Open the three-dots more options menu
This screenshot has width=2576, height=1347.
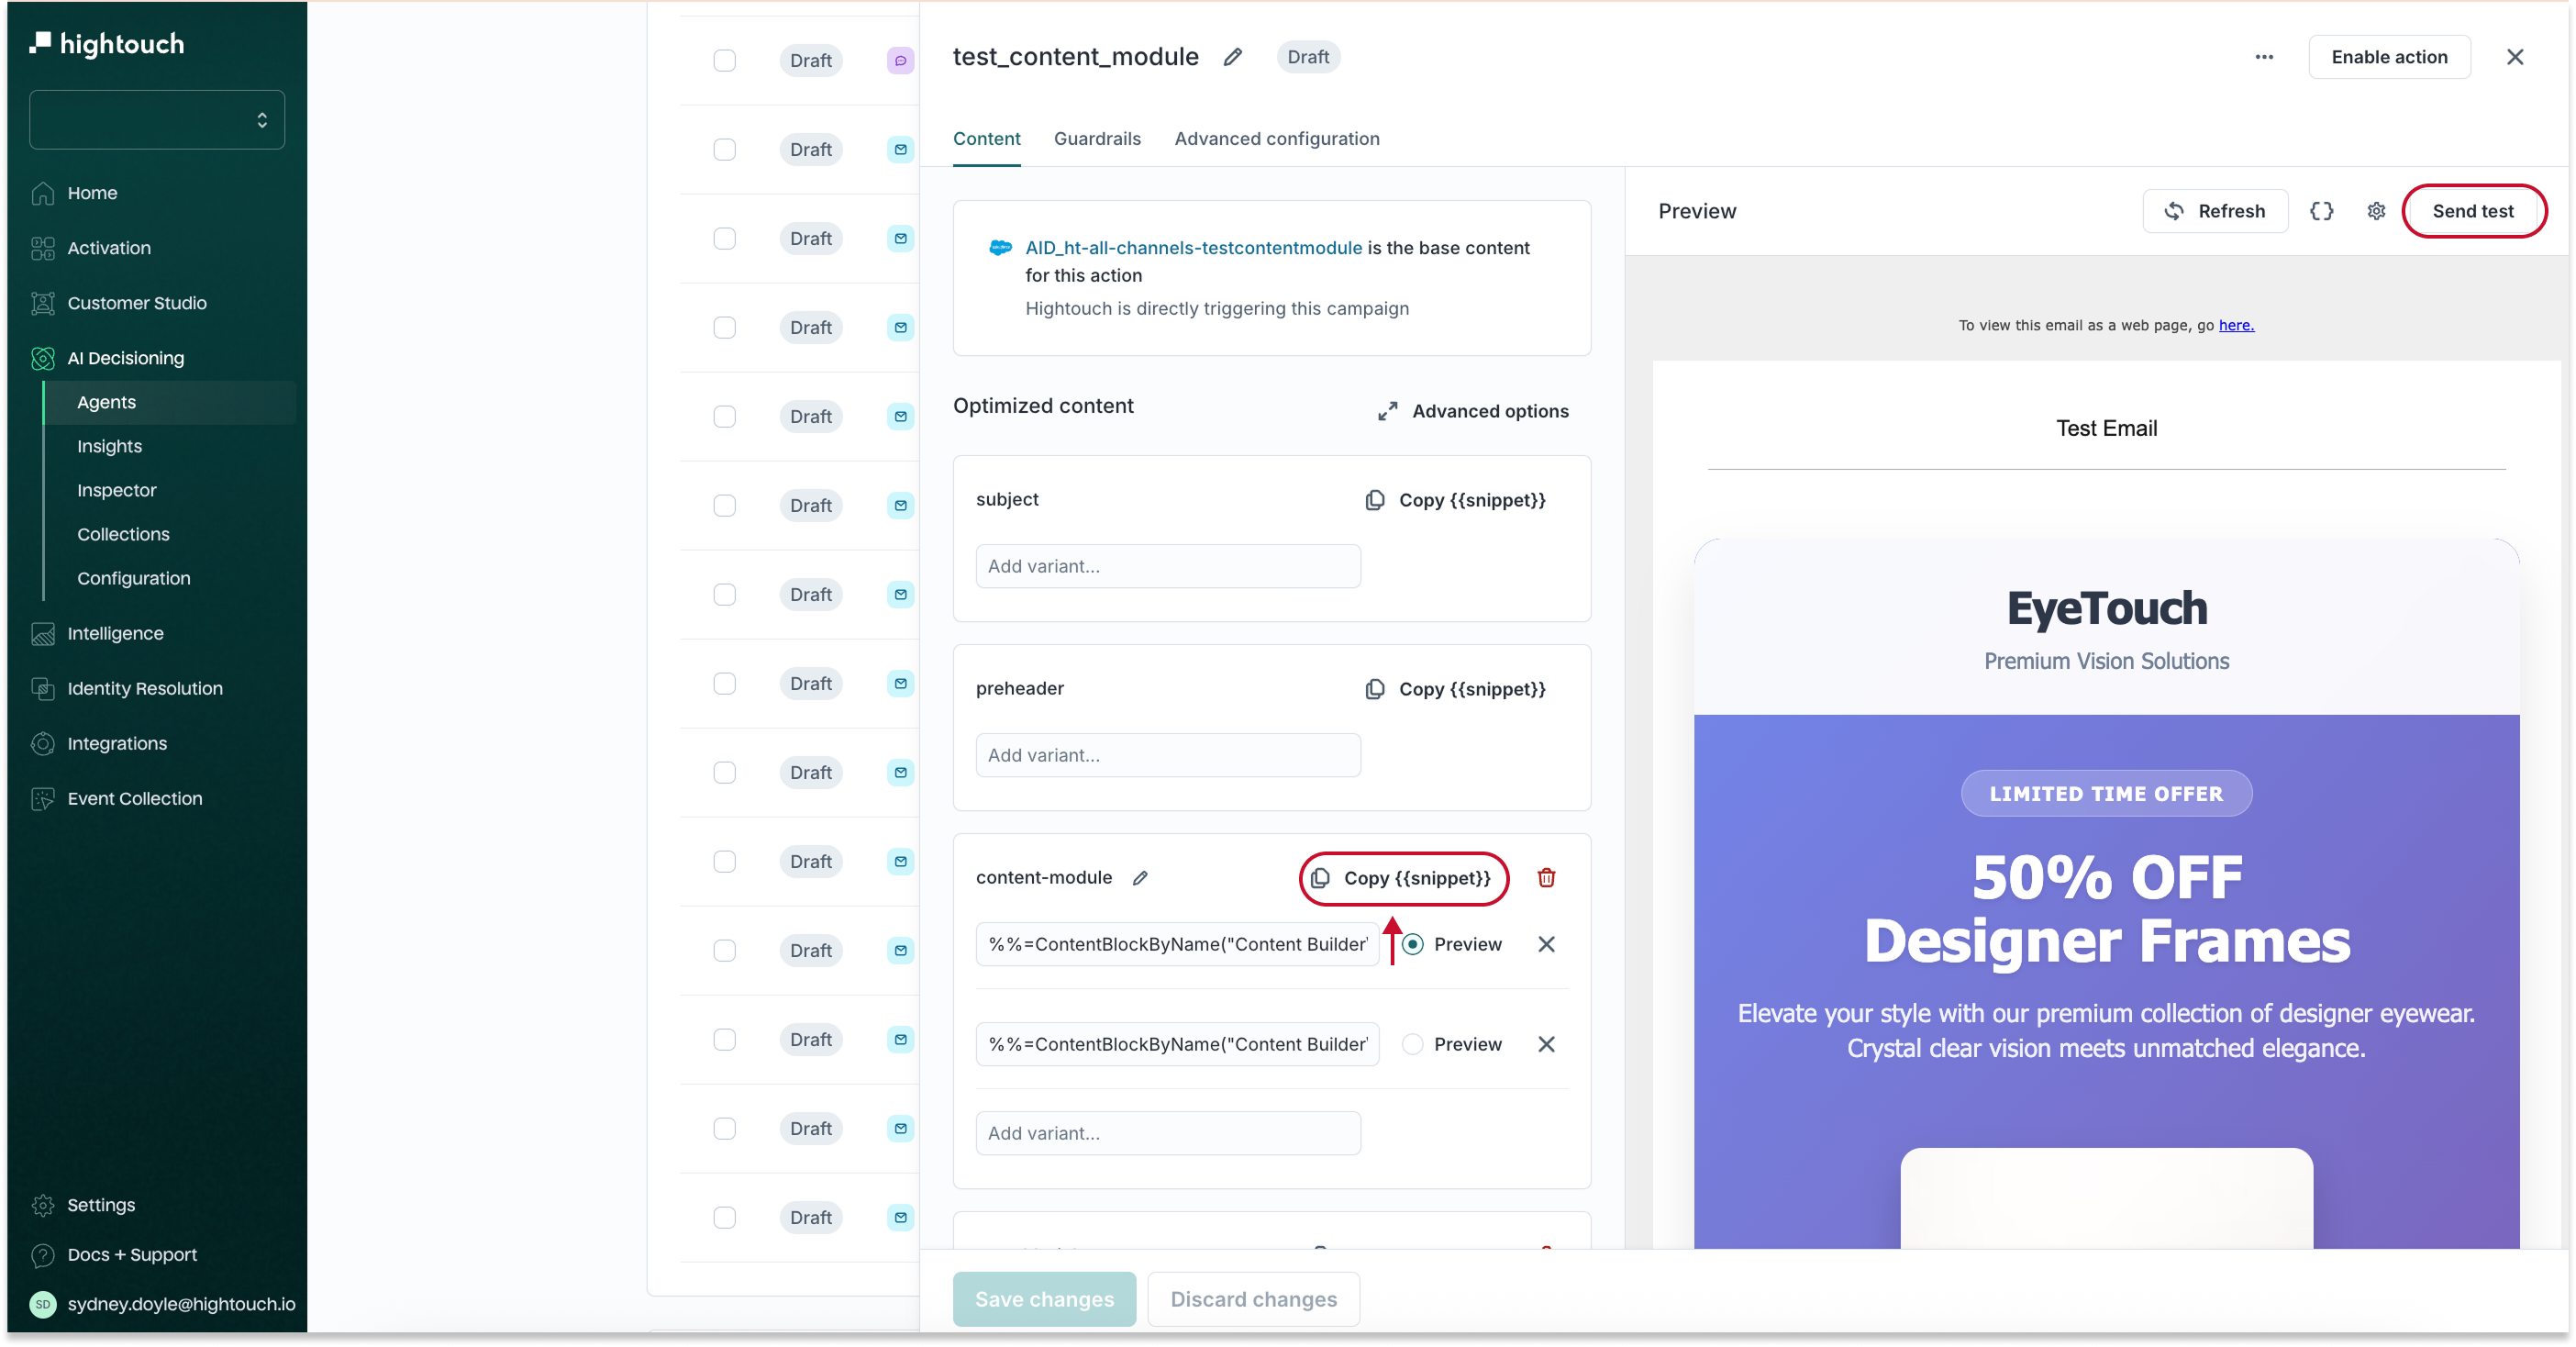click(2263, 57)
